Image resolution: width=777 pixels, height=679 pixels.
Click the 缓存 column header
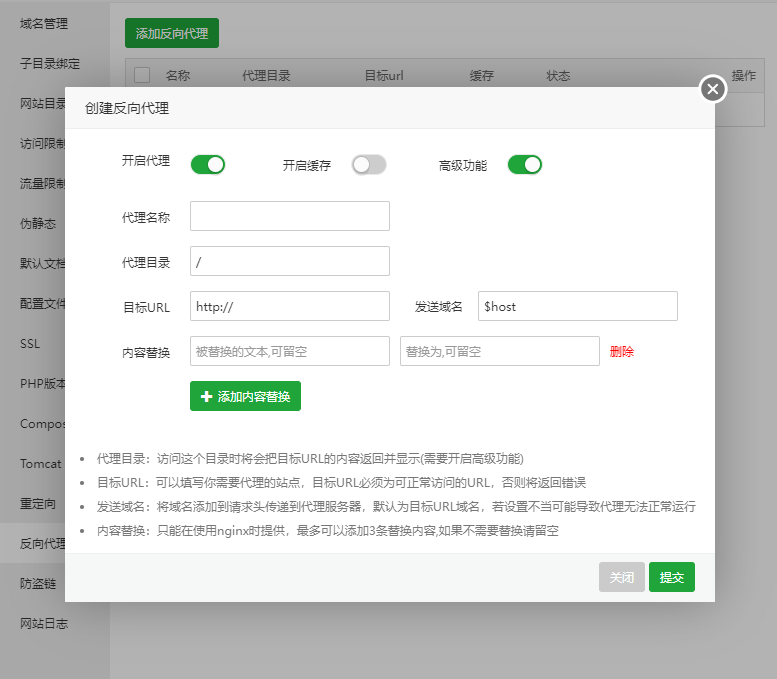tap(482, 76)
